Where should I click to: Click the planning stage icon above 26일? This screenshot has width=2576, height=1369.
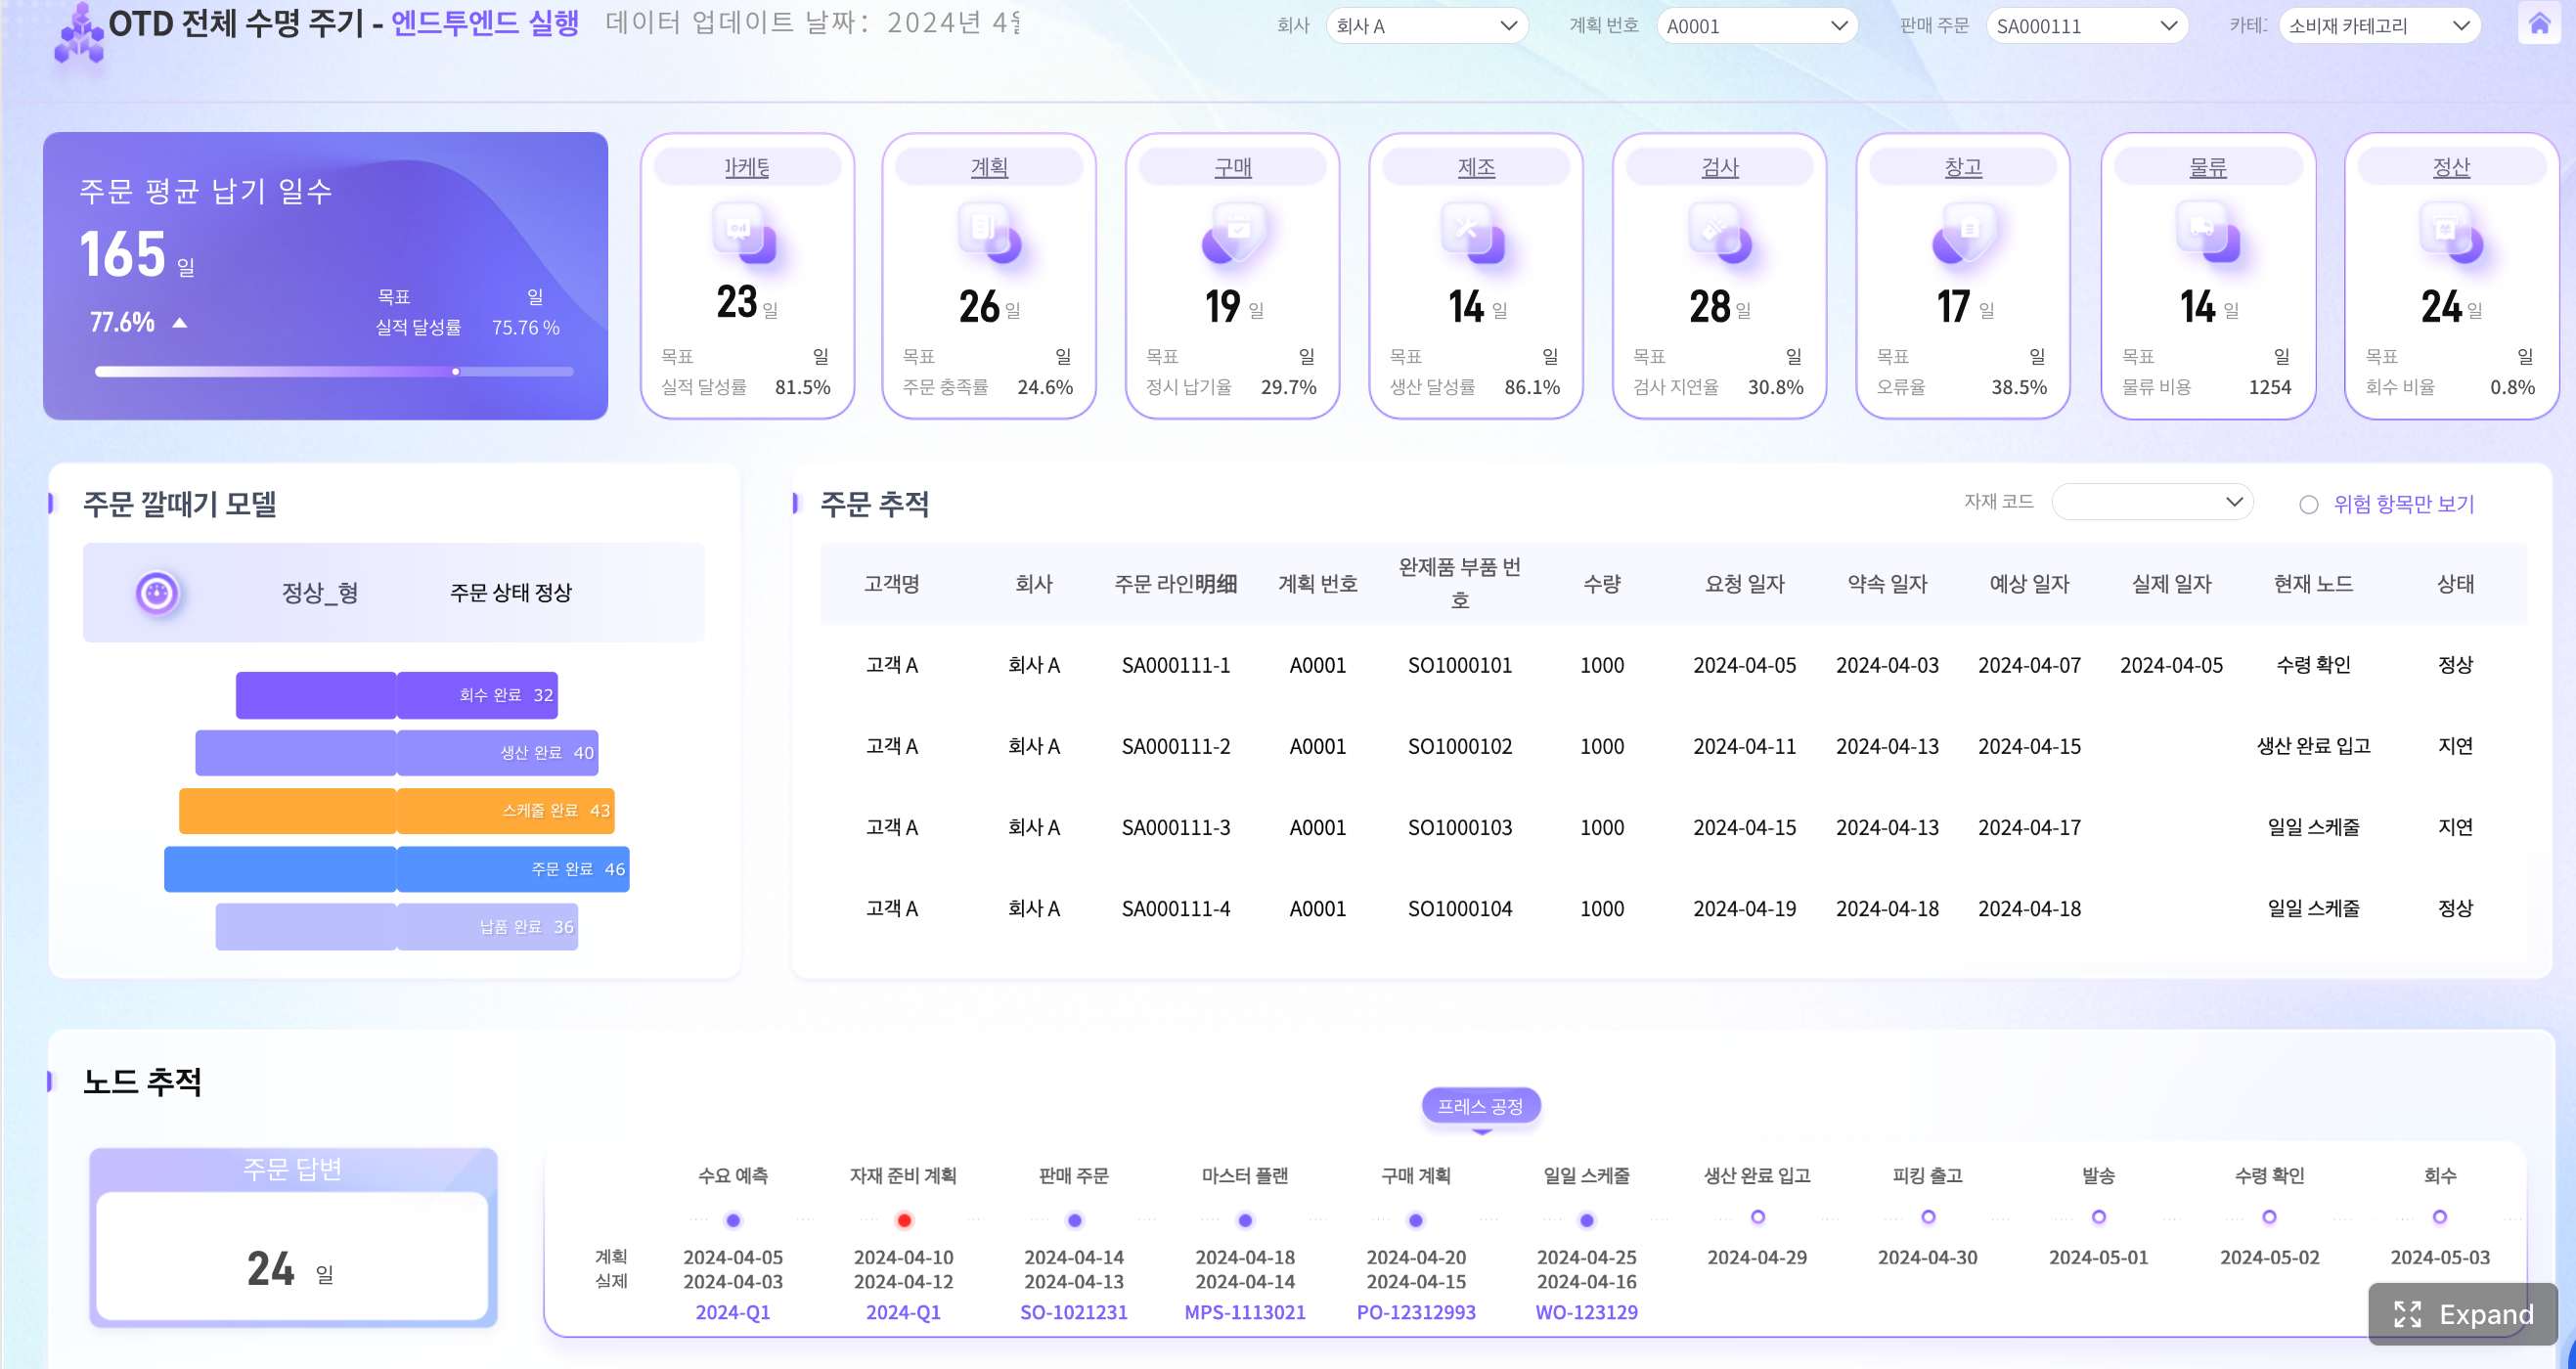click(989, 233)
